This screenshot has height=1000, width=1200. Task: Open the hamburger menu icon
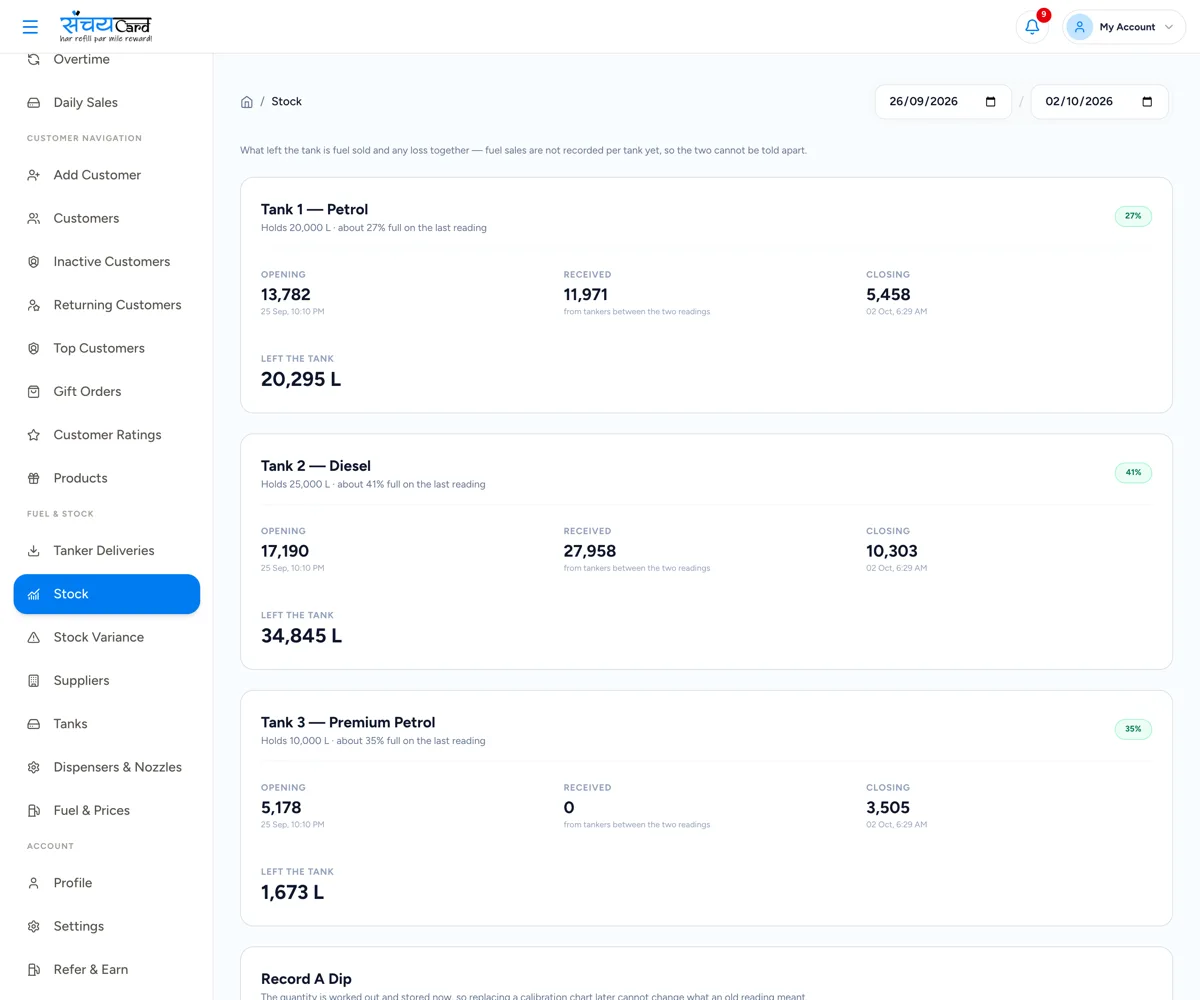pos(30,27)
